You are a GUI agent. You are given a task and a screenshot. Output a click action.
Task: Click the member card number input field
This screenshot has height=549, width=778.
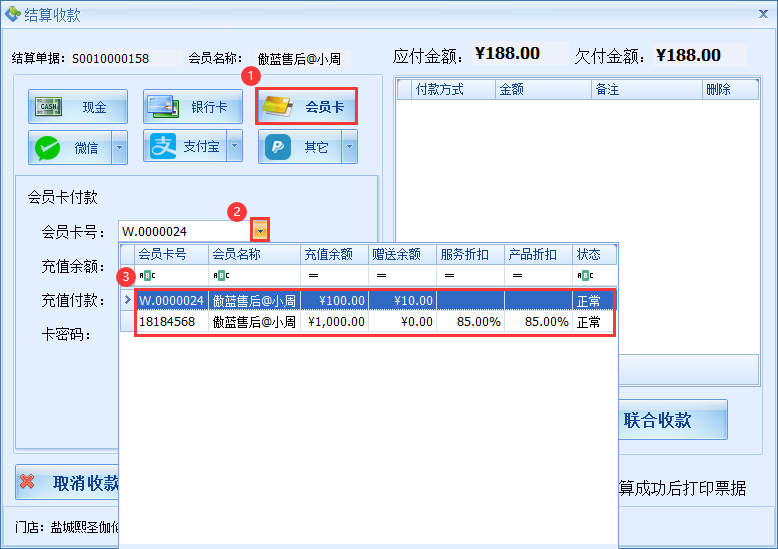pyautogui.click(x=186, y=231)
